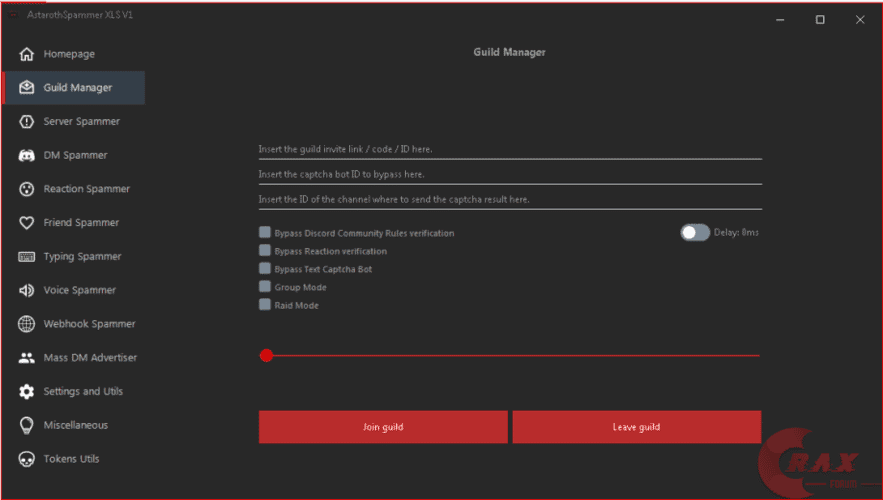
Task: Click the captcha result channel ID field
Action: pyautogui.click(x=510, y=200)
